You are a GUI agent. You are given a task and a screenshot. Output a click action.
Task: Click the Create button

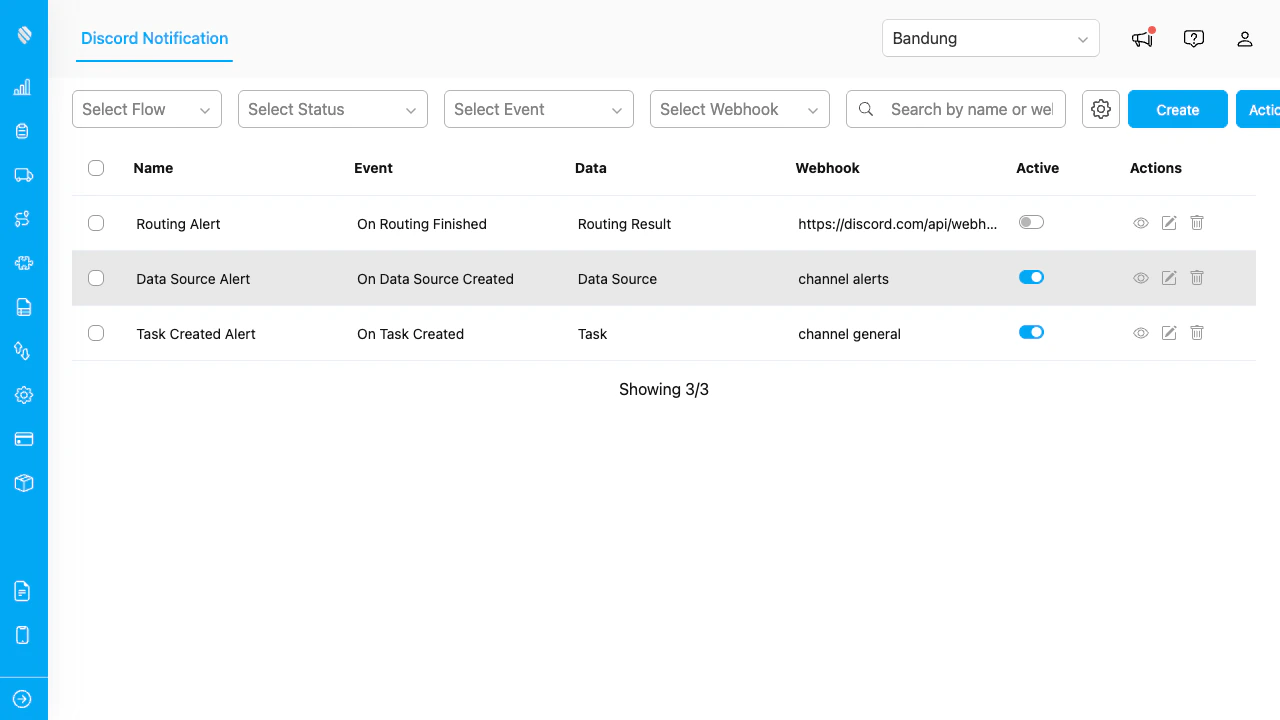tap(1177, 109)
